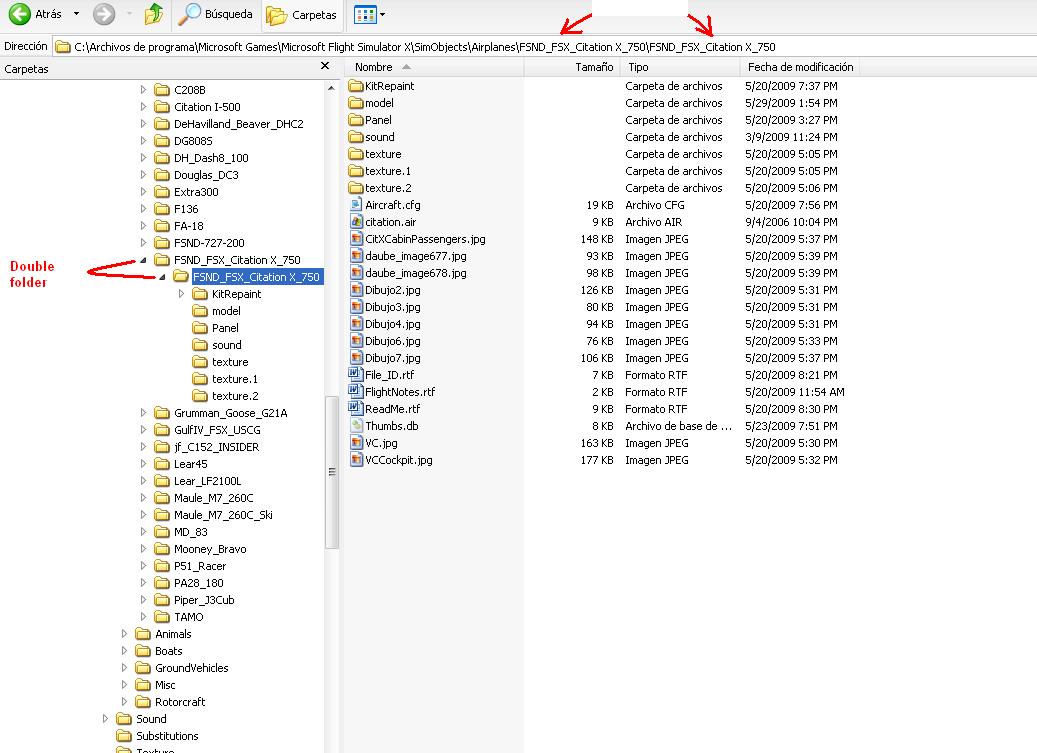Select jf_C152_INSIDER folder in tree
Image resolution: width=1037 pixels, height=753 pixels.
tap(216, 447)
